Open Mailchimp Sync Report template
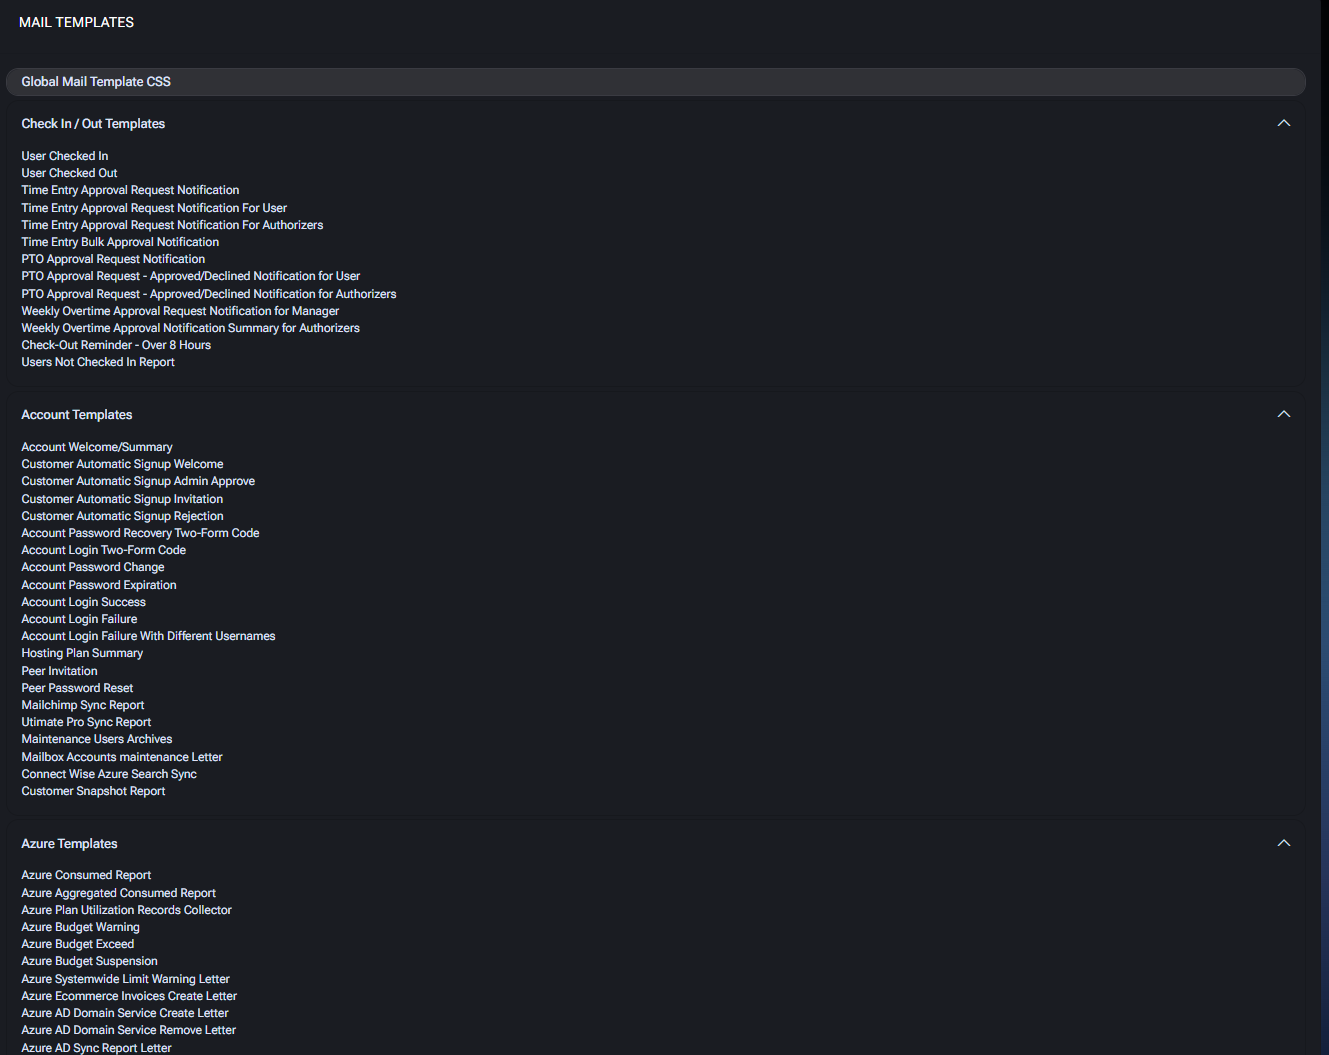Viewport: 1329px width, 1055px height. 83,705
